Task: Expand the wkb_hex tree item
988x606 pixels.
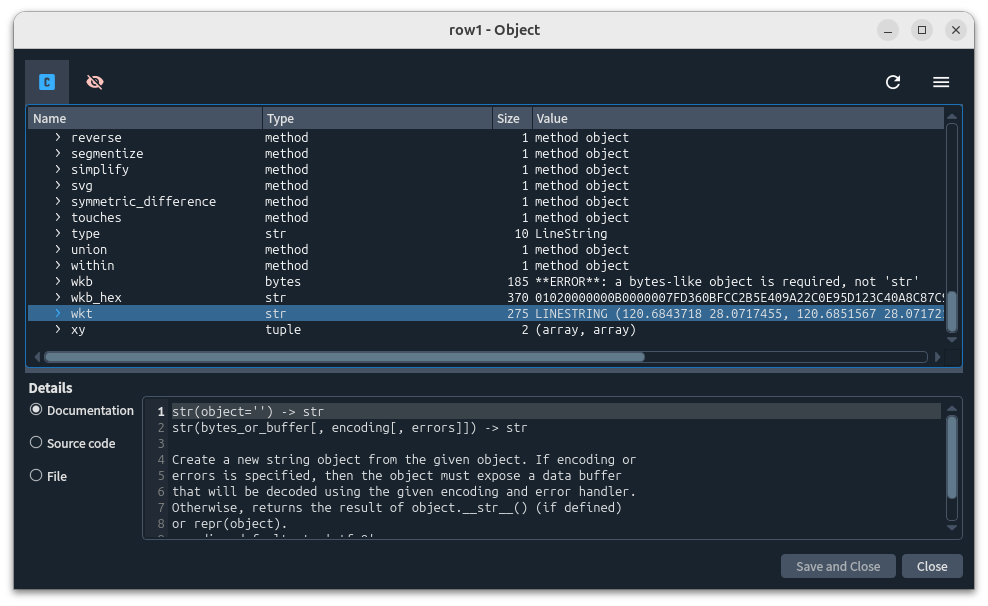Action: (58, 297)
